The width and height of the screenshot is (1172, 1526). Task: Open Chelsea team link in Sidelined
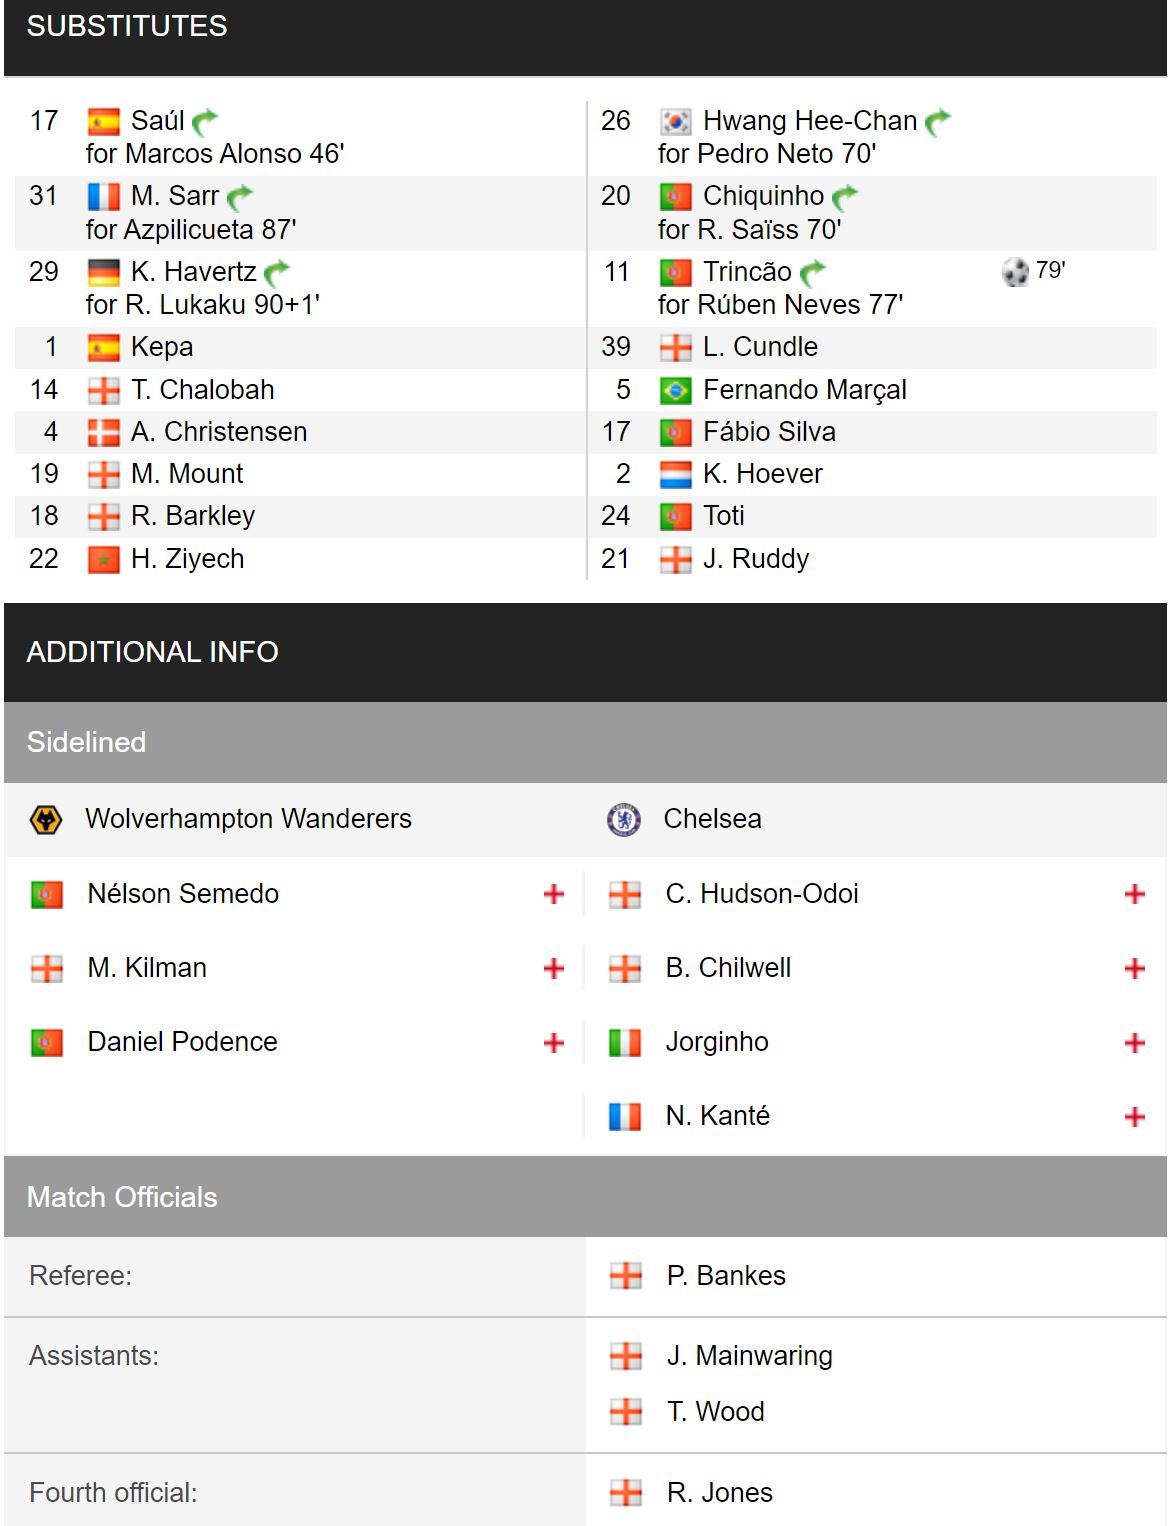(713, 819)
